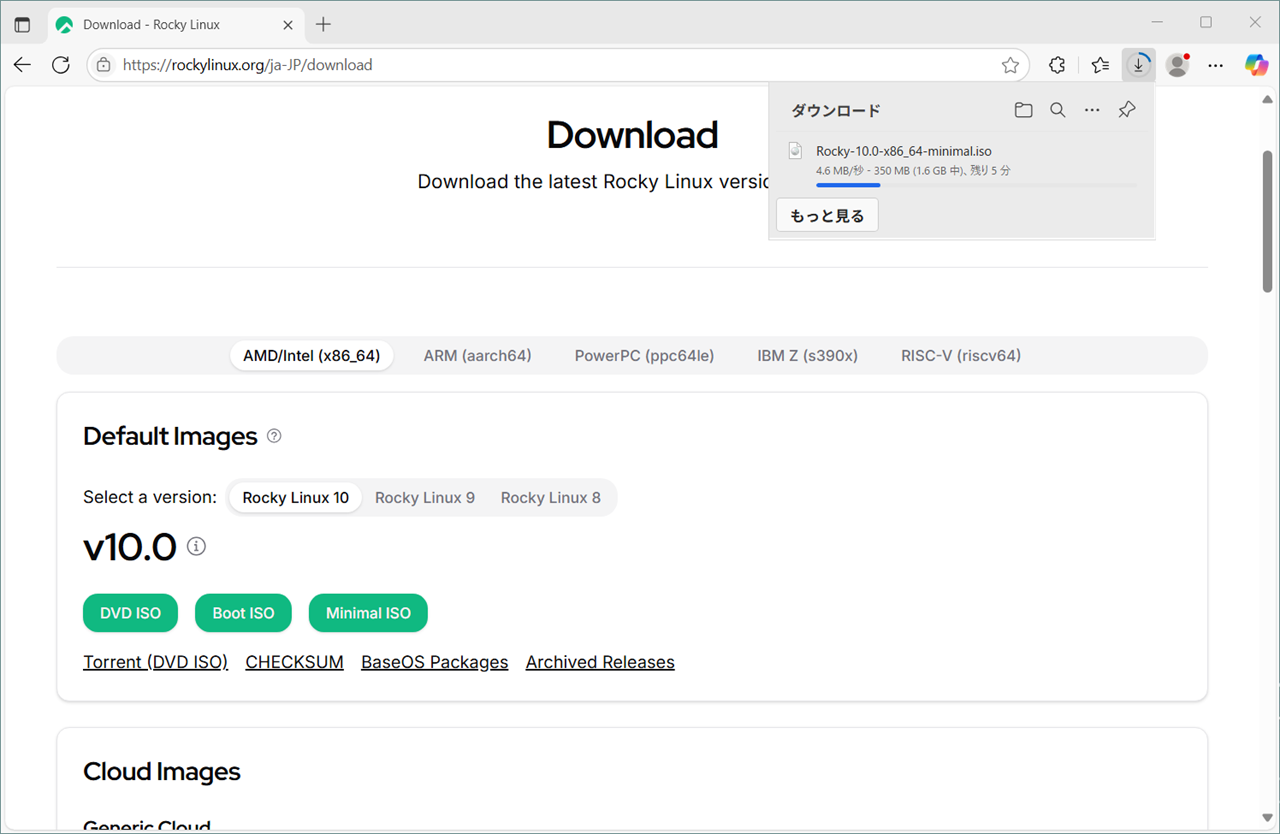Refresh the Rocky Linux download page
This screenshot has width=1280, height=834.
pos(61,65)
